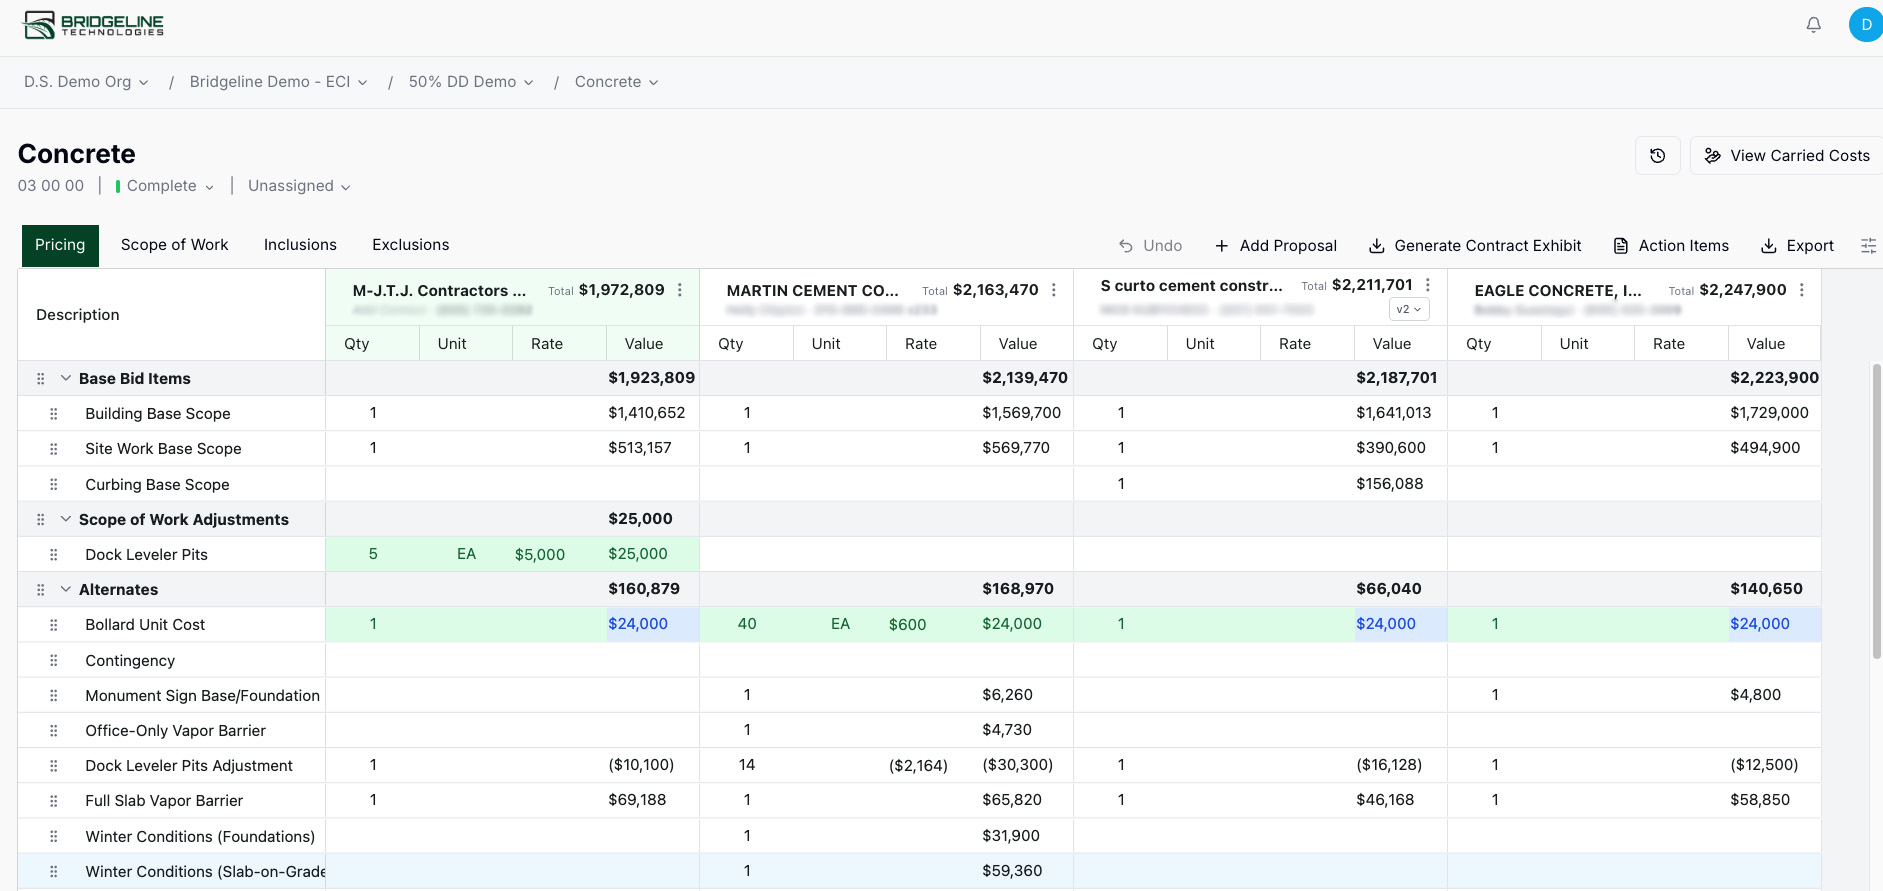Open the Unassigned assignee dropdown

tap(299, 186)
